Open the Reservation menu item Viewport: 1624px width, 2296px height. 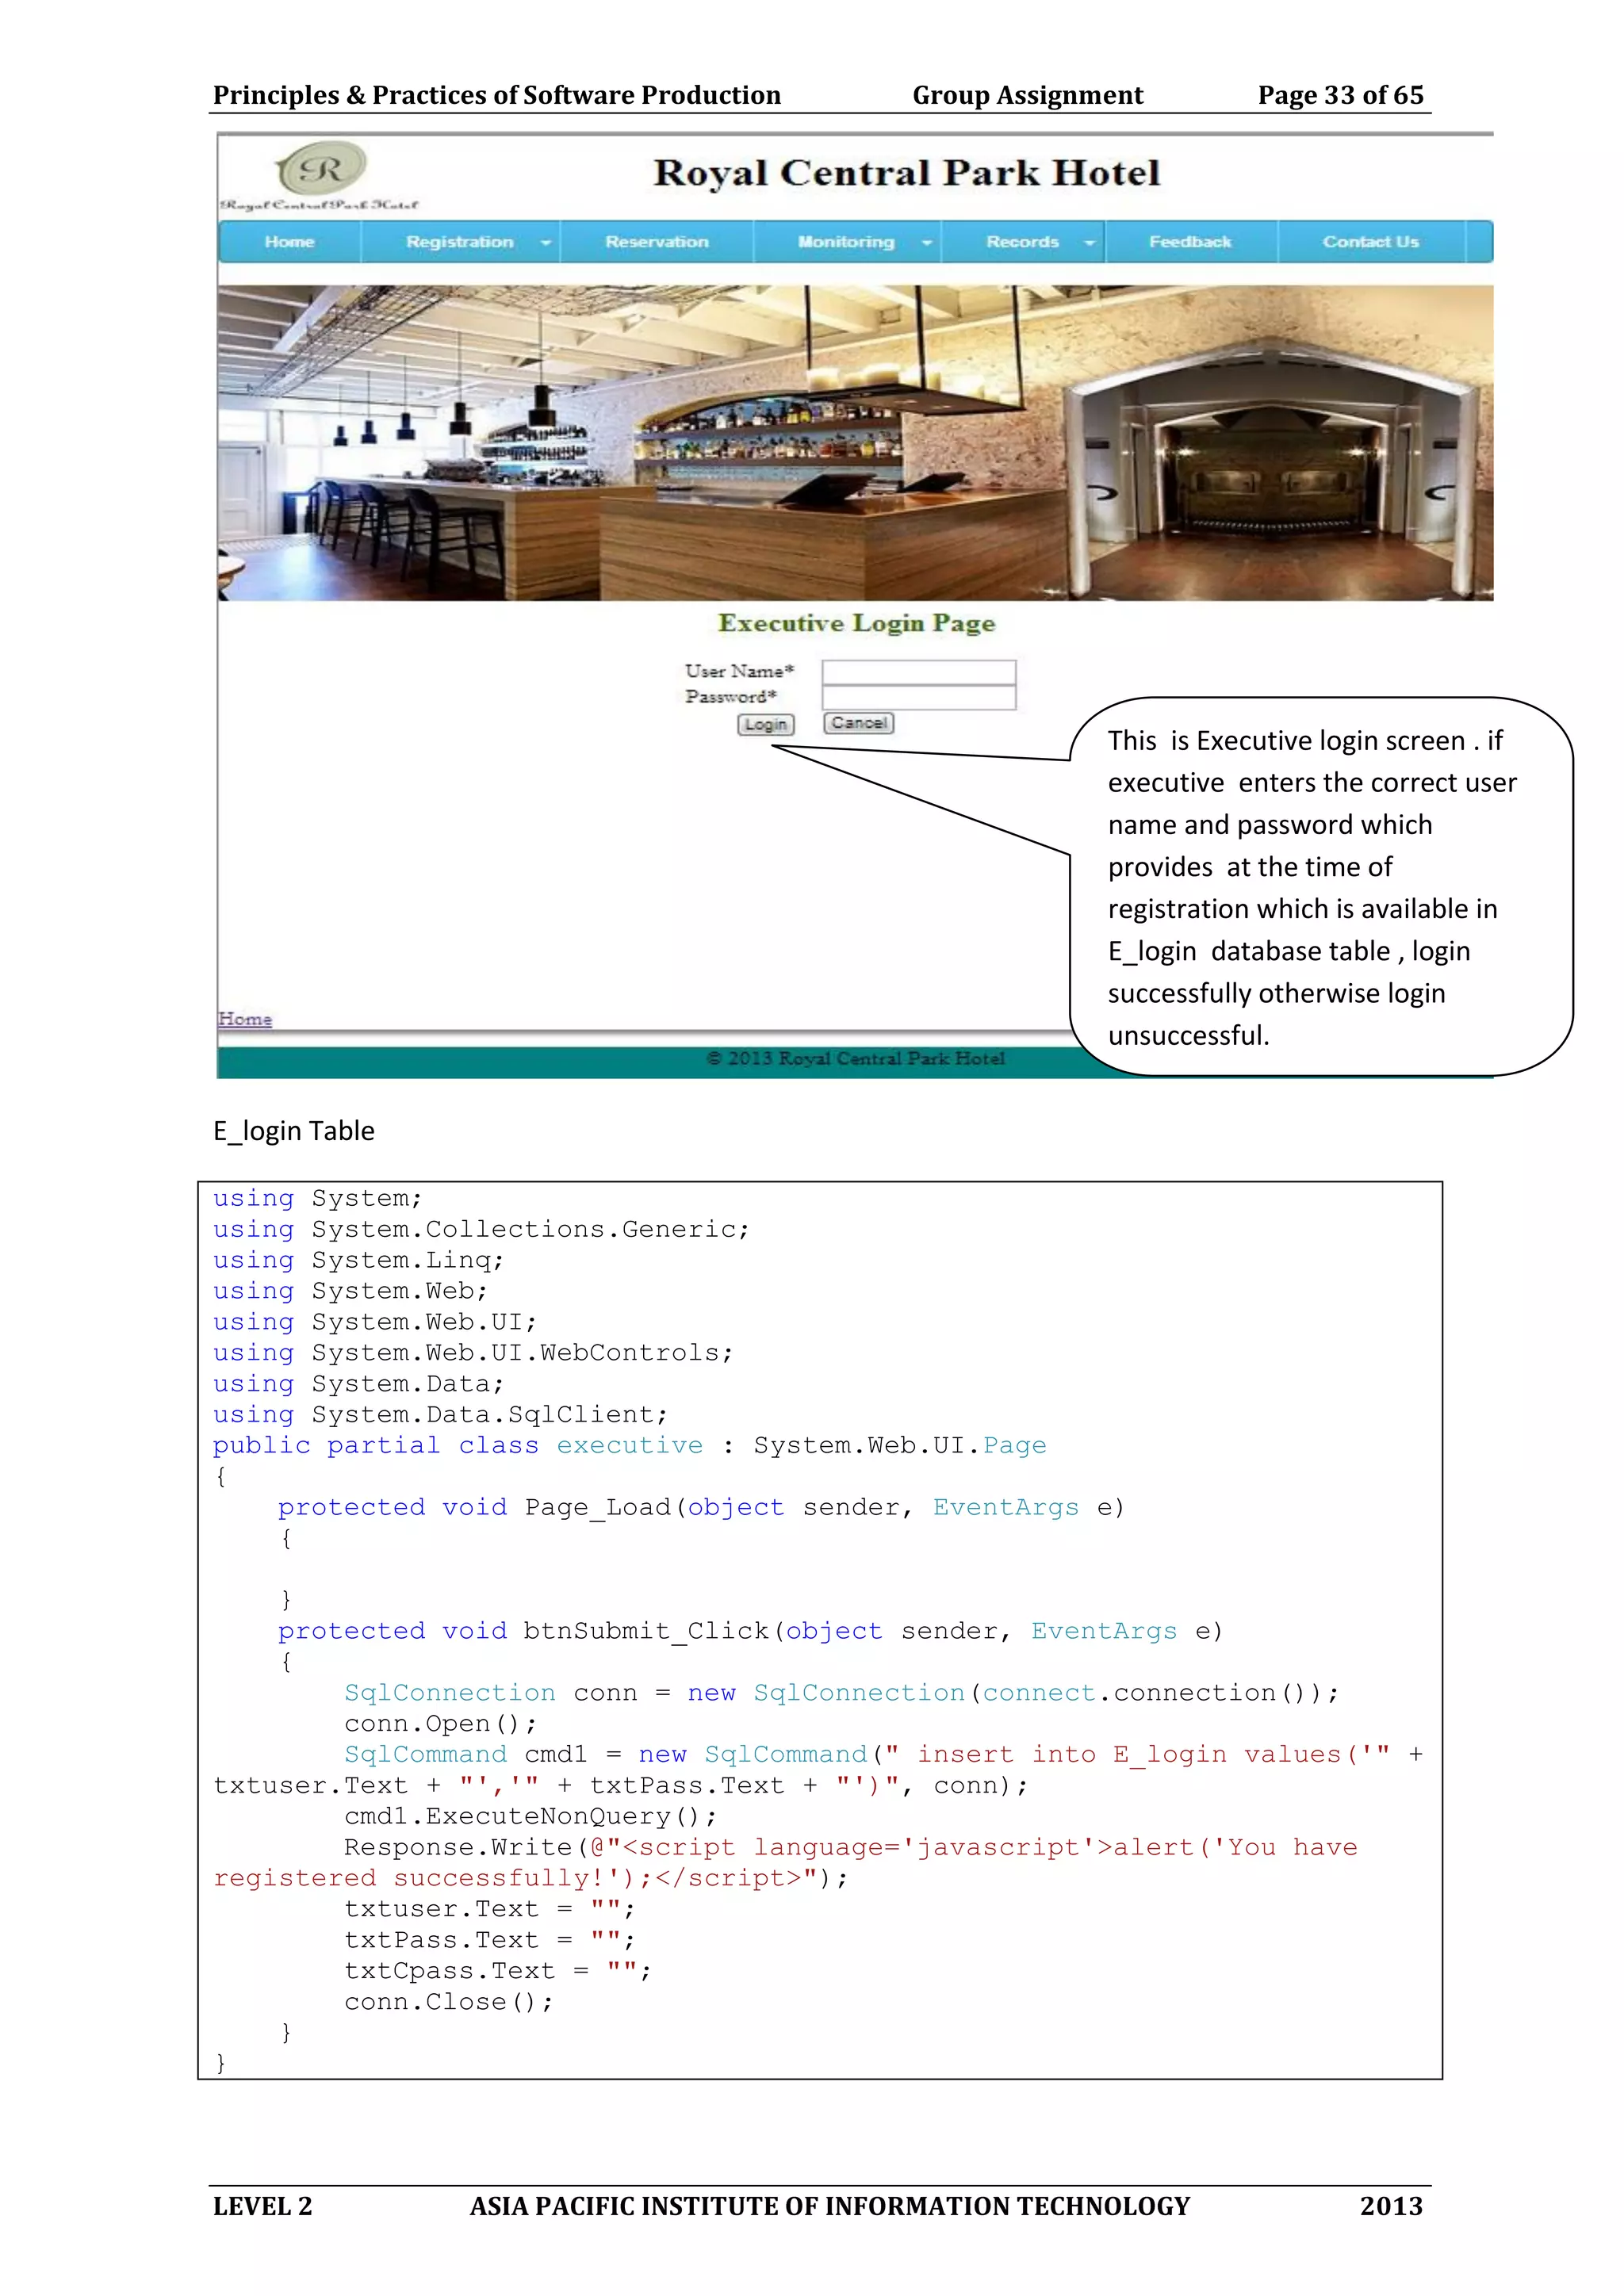656,242
